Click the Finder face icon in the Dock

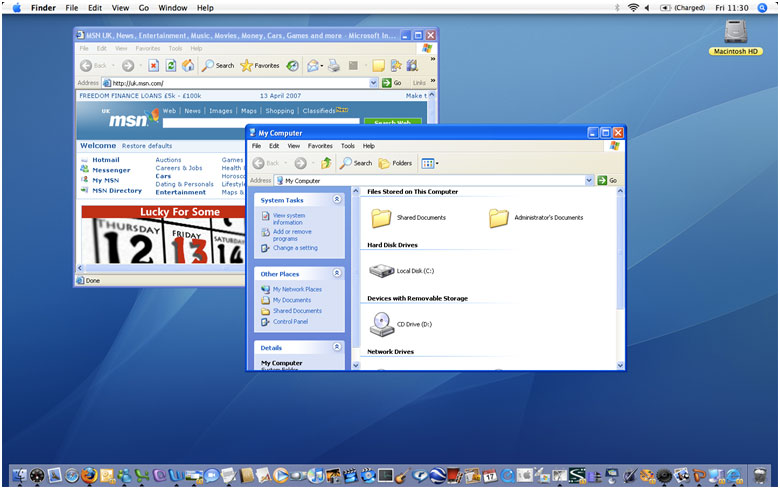(20, 476)
